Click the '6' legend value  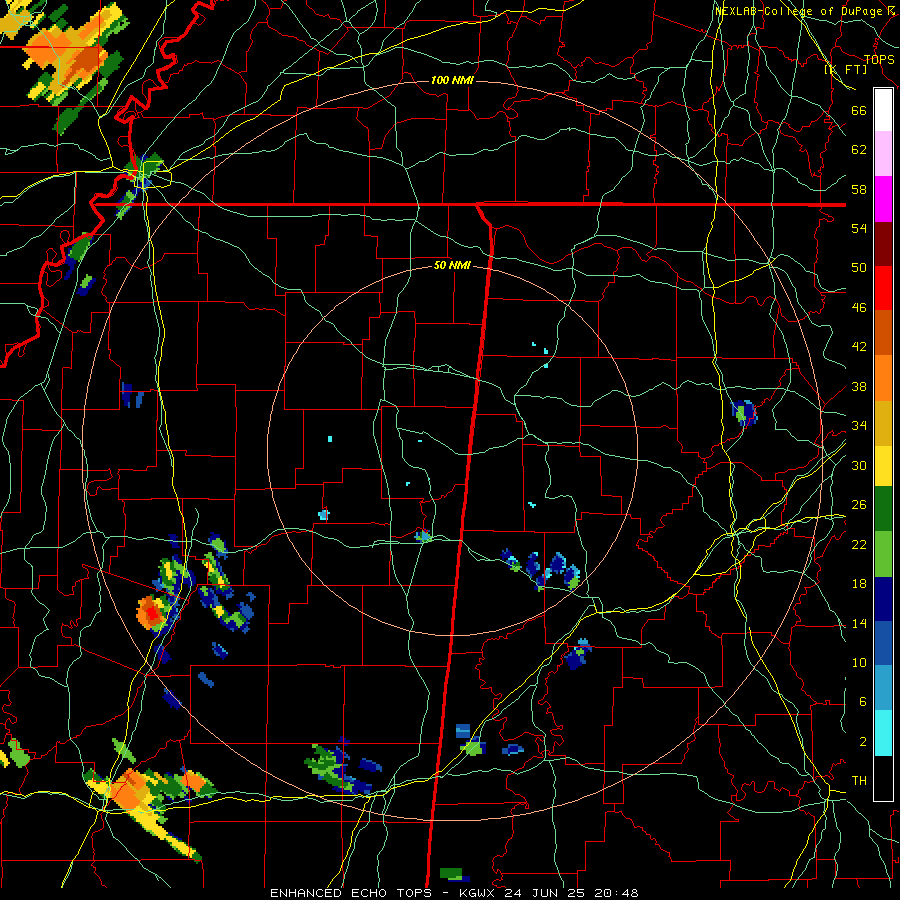point(862,701)
